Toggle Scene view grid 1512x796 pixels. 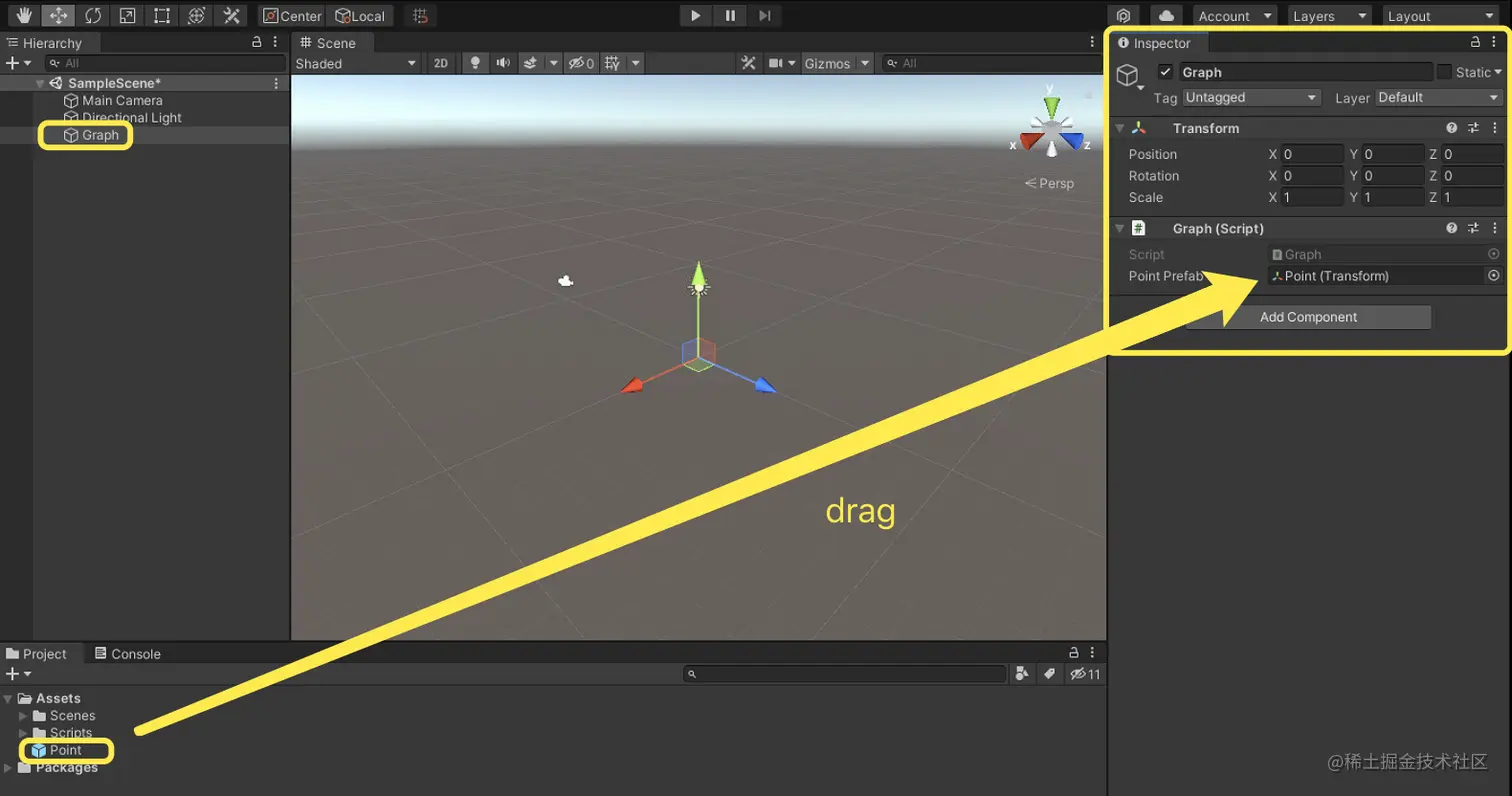[611, 63]
